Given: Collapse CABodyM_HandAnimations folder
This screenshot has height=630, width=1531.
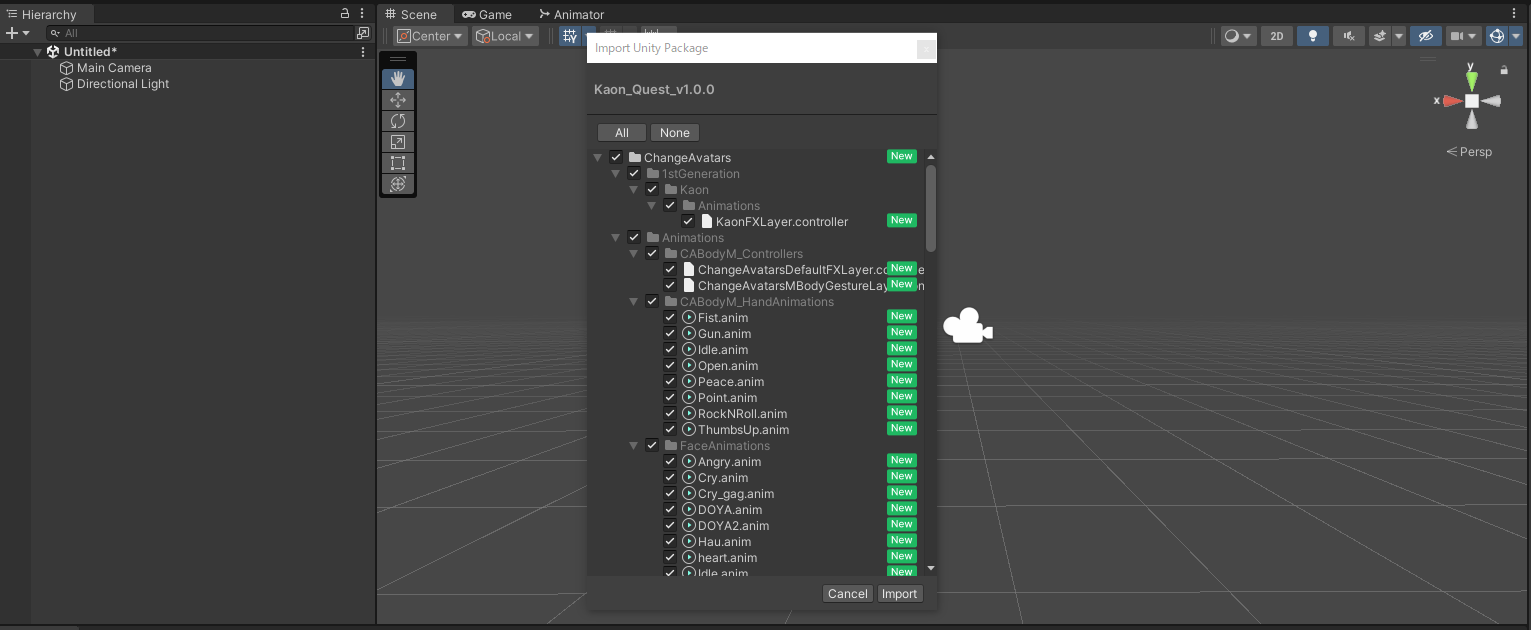Looking at the screenshot, I should 634,302.
